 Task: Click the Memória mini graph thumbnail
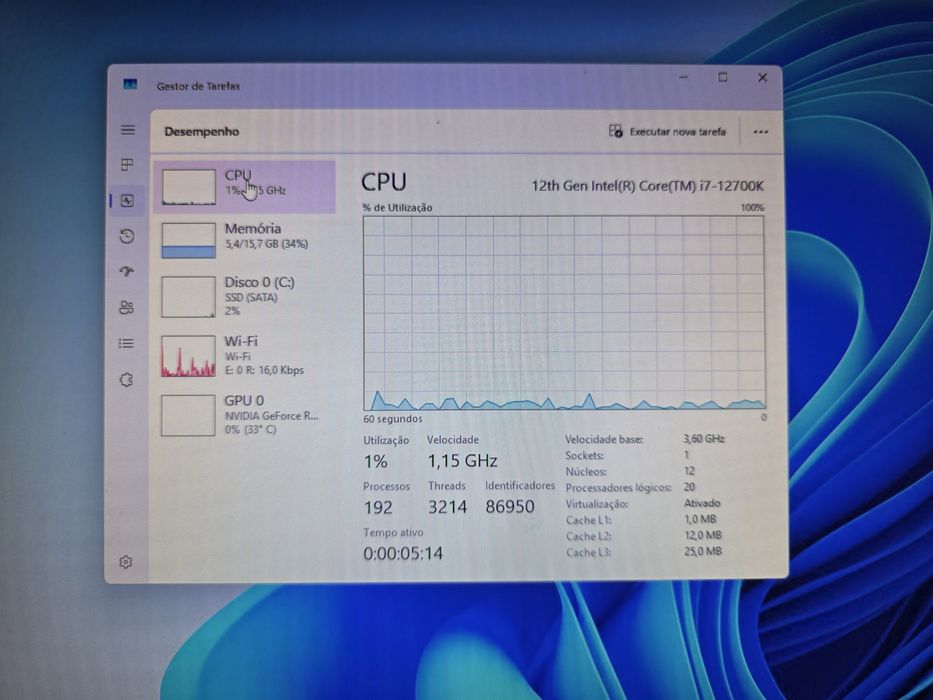tap(189, 240)
